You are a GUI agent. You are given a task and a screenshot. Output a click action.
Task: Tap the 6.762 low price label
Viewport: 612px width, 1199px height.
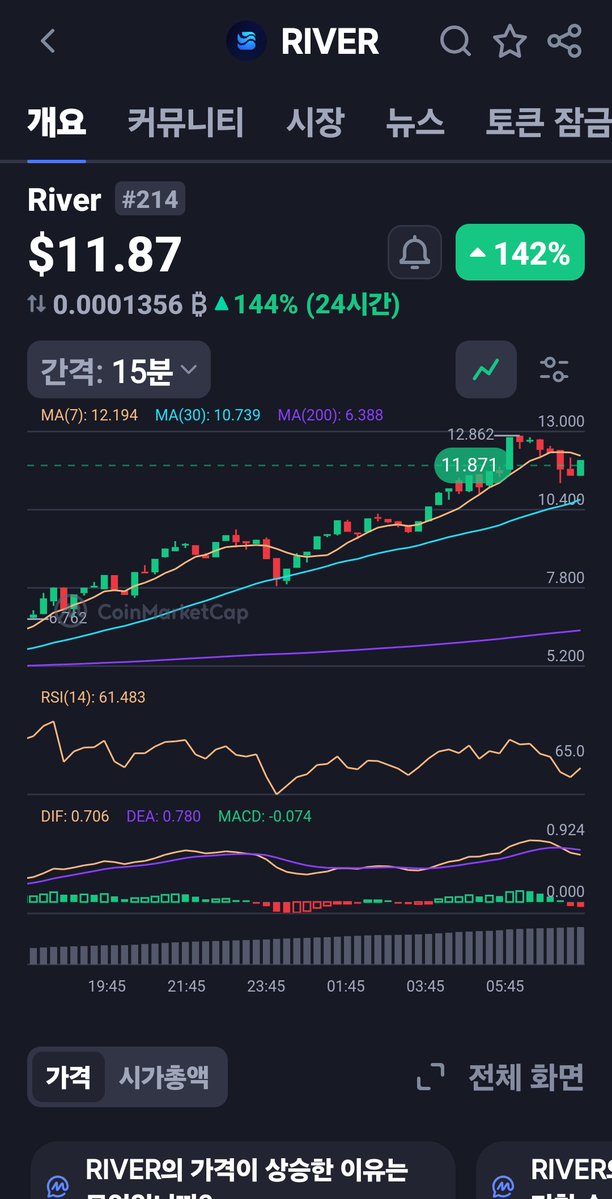click(x=68, y=618)
